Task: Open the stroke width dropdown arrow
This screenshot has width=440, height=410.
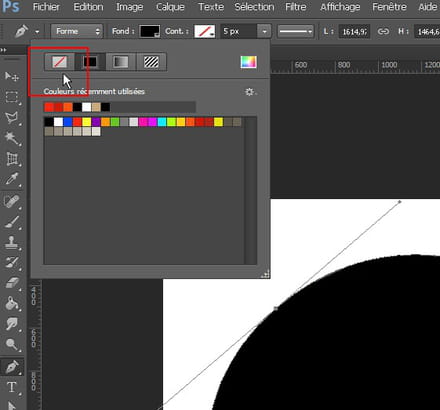Action: click(x=264, y=32)
